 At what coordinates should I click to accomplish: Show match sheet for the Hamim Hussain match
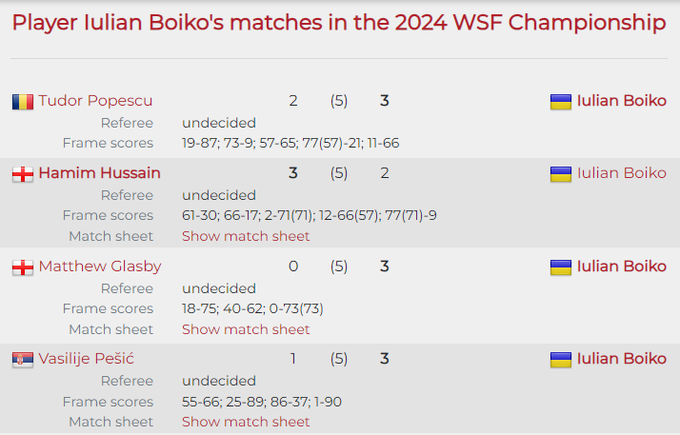tap(246, 237)
